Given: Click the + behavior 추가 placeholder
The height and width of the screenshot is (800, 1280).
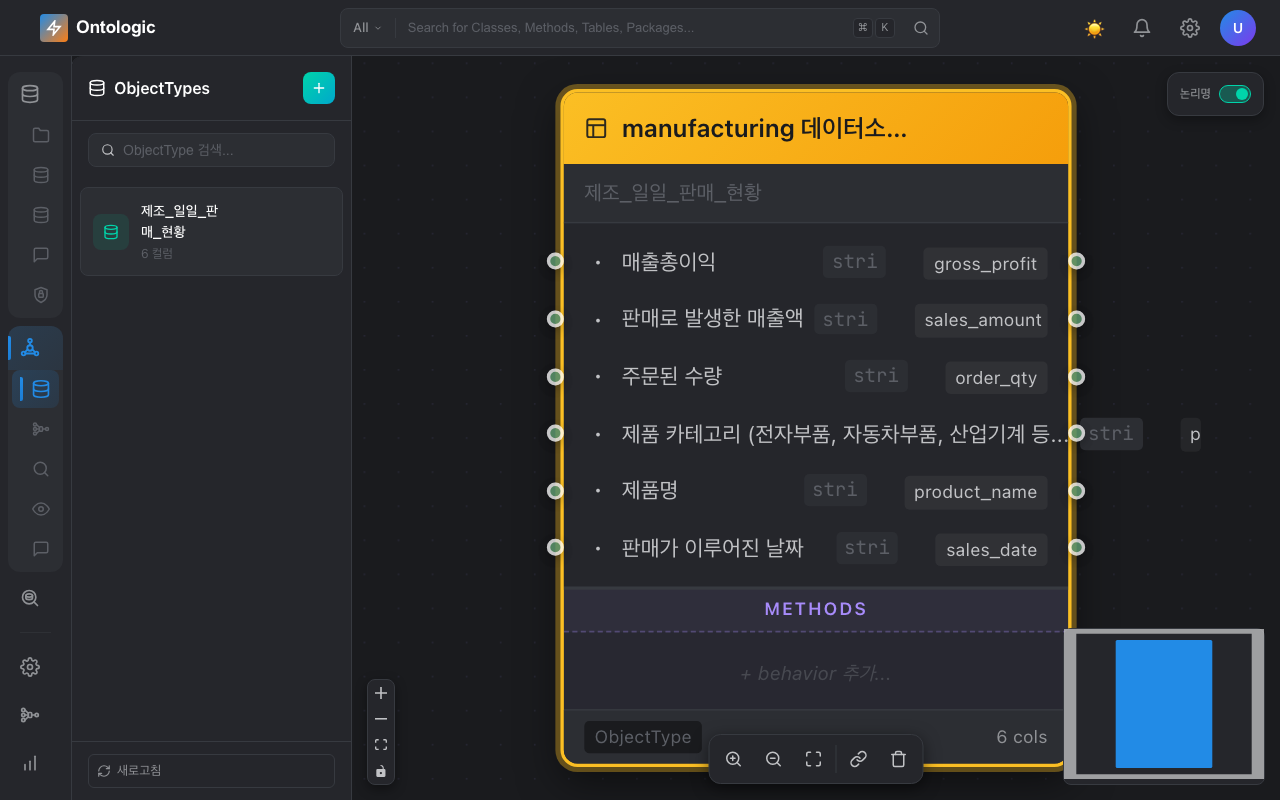Looking at the screenshot, I should click(816, 673).
